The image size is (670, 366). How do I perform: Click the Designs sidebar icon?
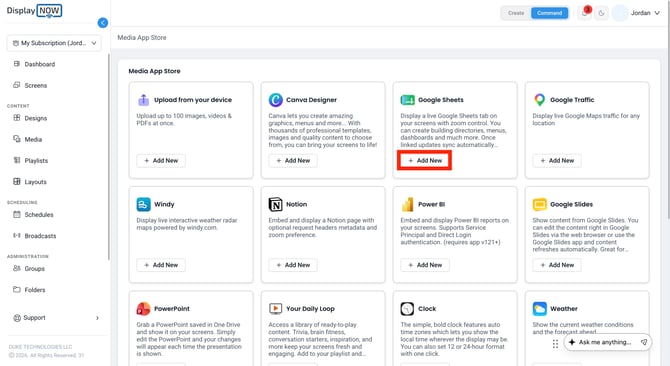coord(17,118)
